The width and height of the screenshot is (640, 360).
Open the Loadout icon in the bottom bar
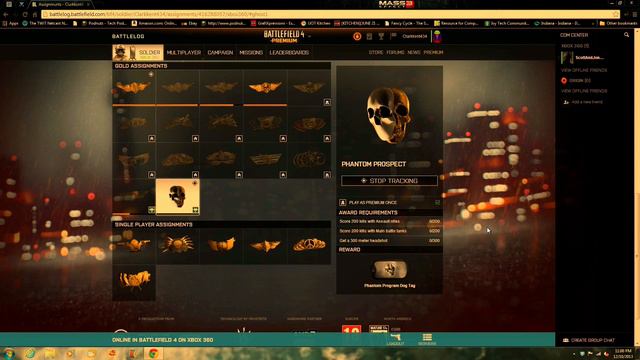pos(395,339)
